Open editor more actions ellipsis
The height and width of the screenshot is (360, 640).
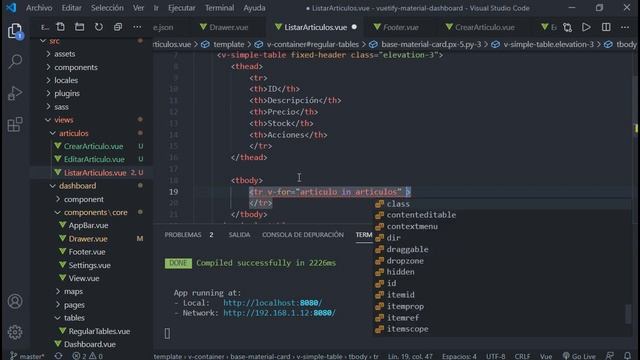[625, 27]
